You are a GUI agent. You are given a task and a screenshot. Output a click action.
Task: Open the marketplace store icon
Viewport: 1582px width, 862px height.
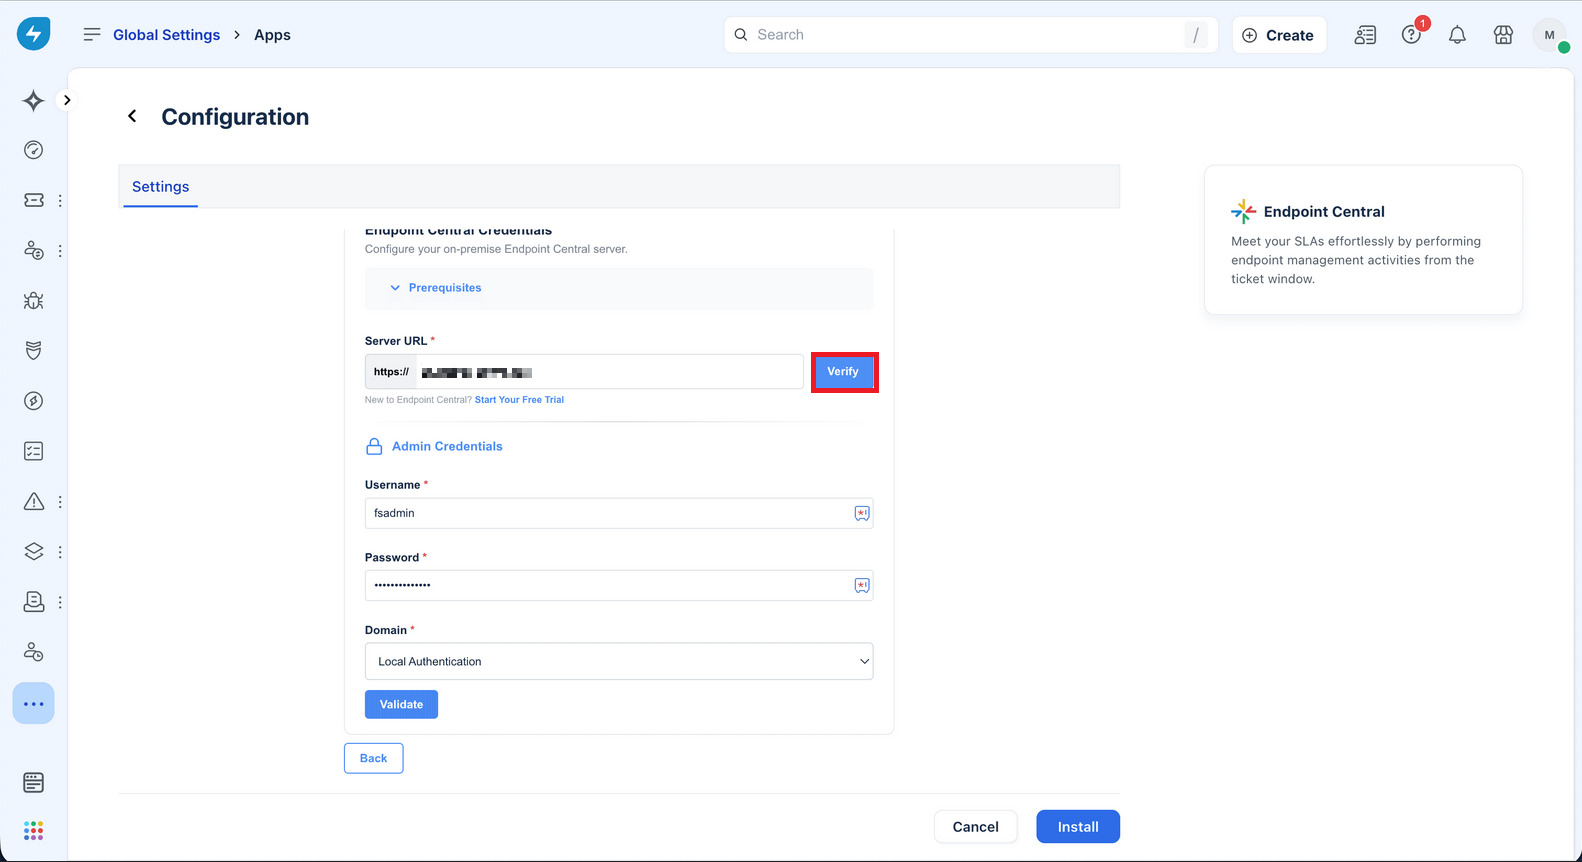pos(1503,35)
